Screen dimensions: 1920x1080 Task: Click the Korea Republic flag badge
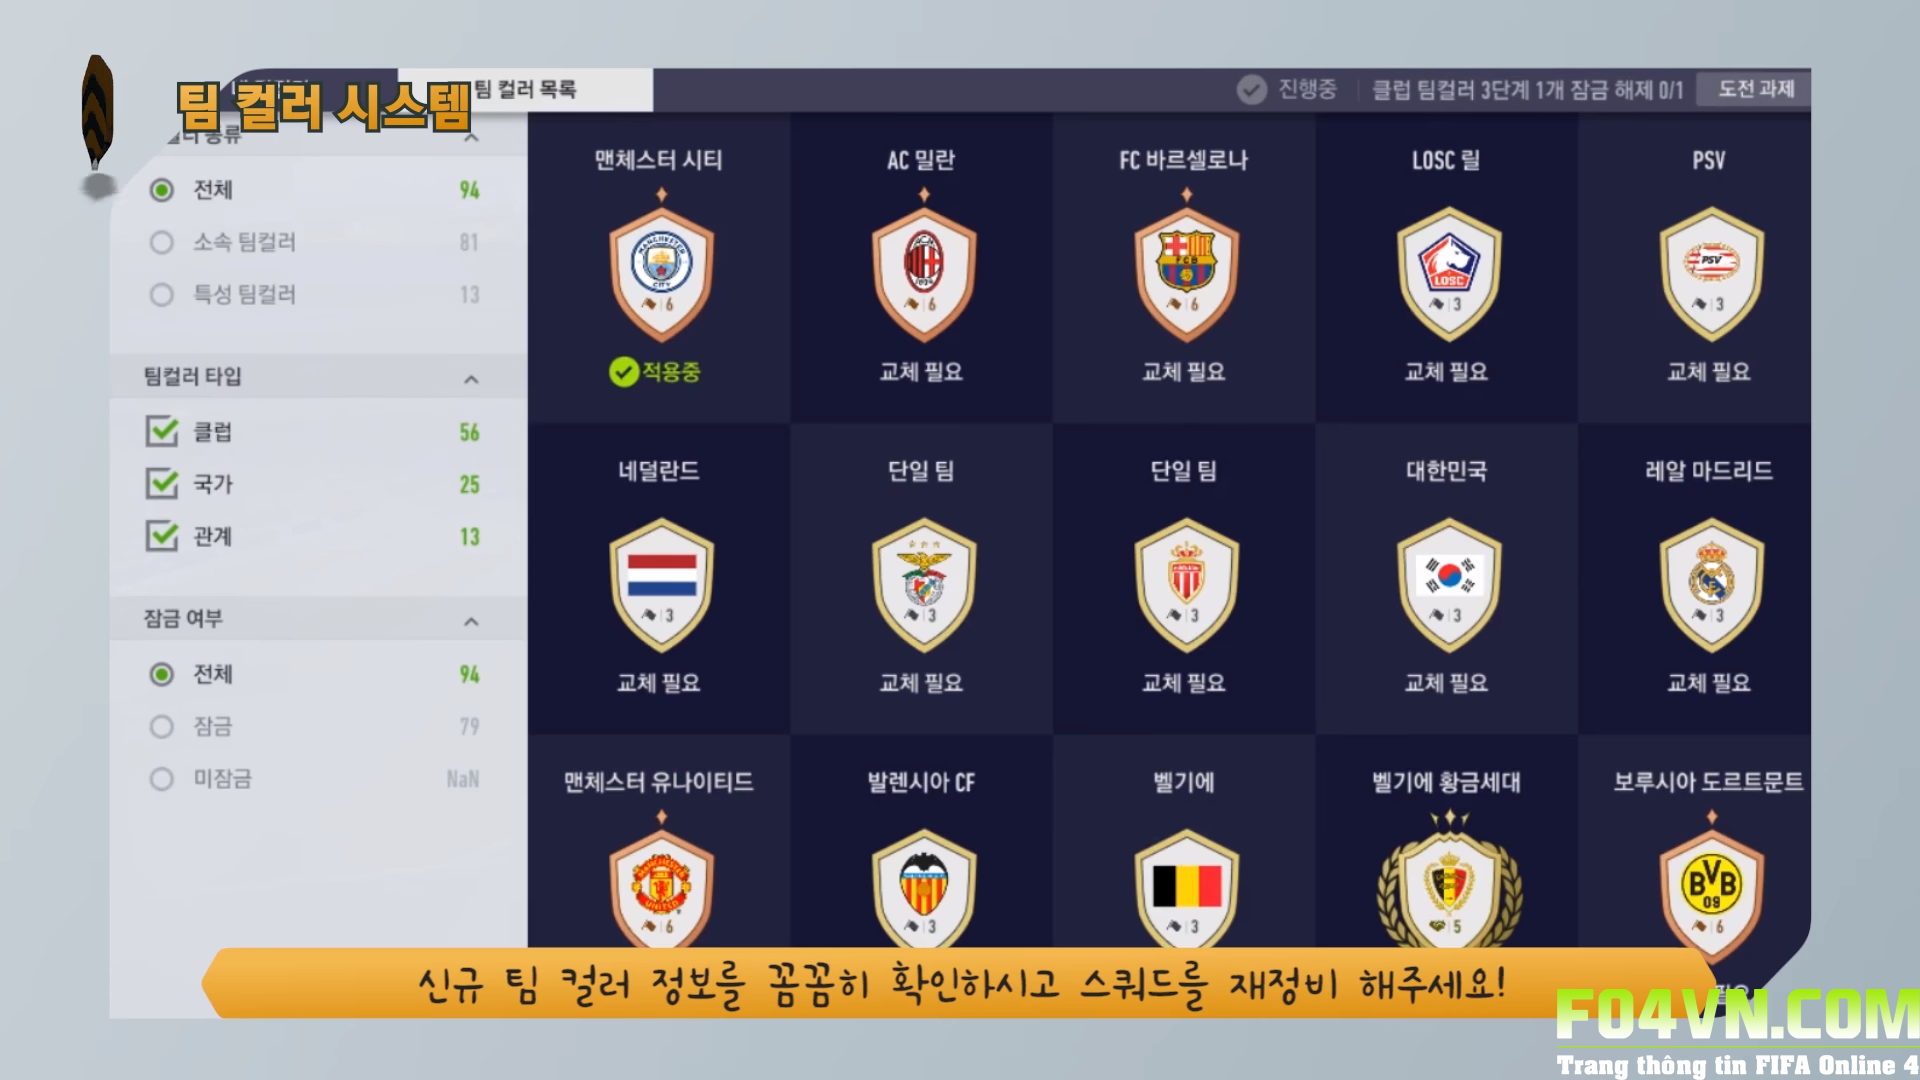click(x=1448, y=585)
